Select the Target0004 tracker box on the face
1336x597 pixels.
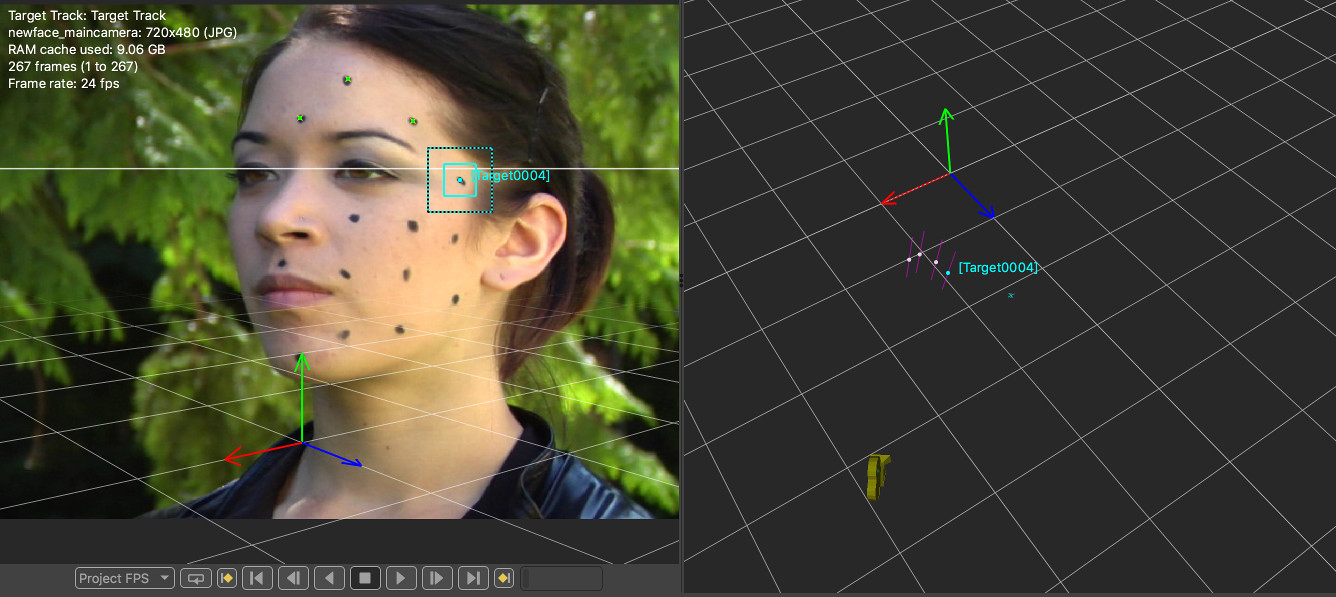click(x=460, y=180)
